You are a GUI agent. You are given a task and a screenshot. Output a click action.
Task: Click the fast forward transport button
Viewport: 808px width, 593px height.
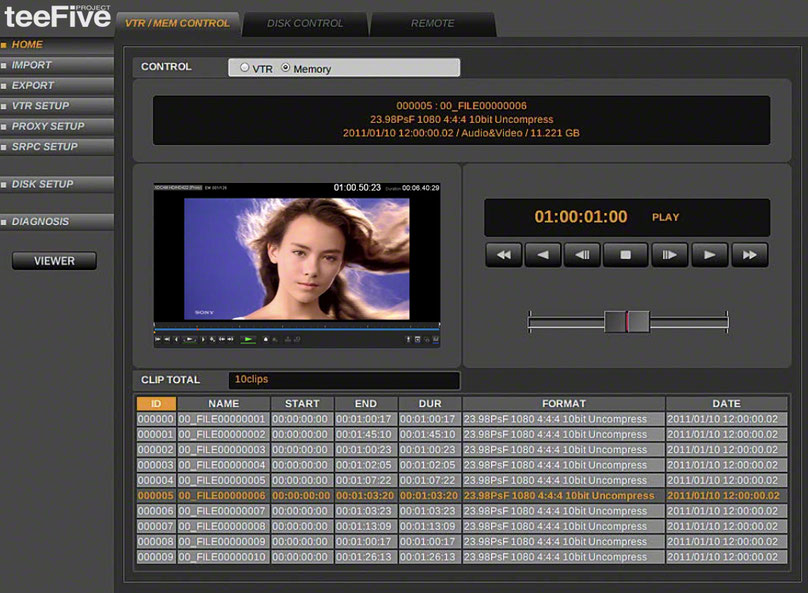749,255
